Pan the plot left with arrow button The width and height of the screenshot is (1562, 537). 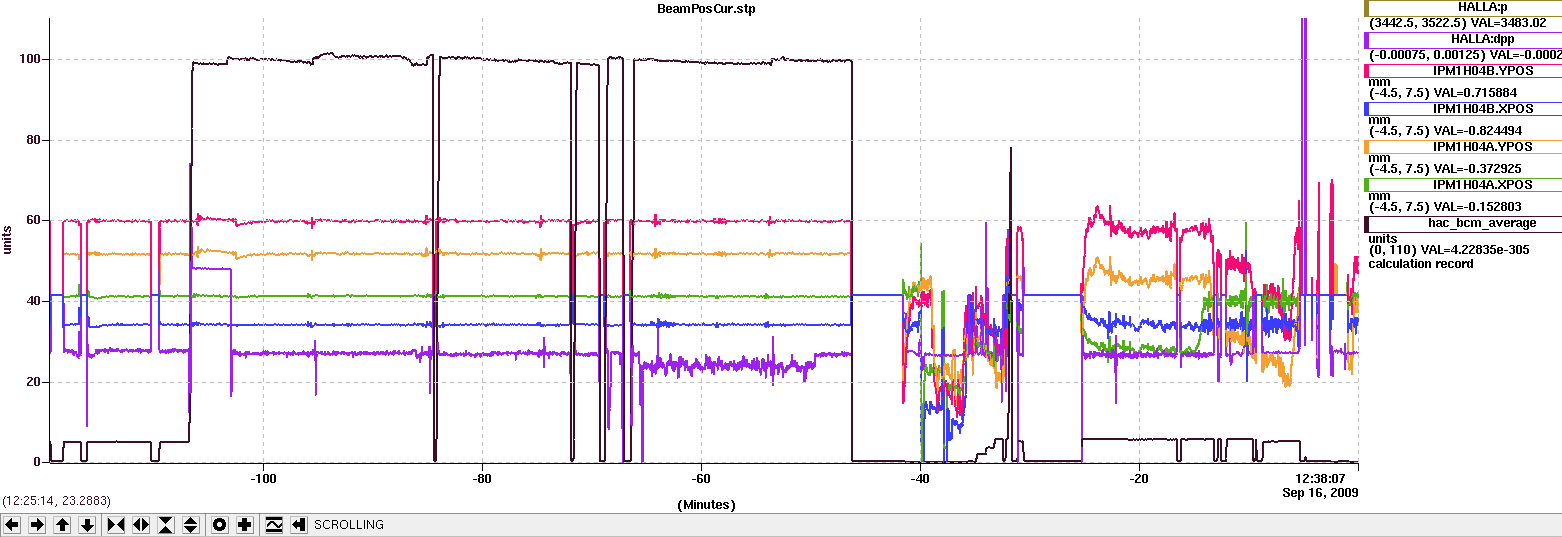(x=12, y=525)
